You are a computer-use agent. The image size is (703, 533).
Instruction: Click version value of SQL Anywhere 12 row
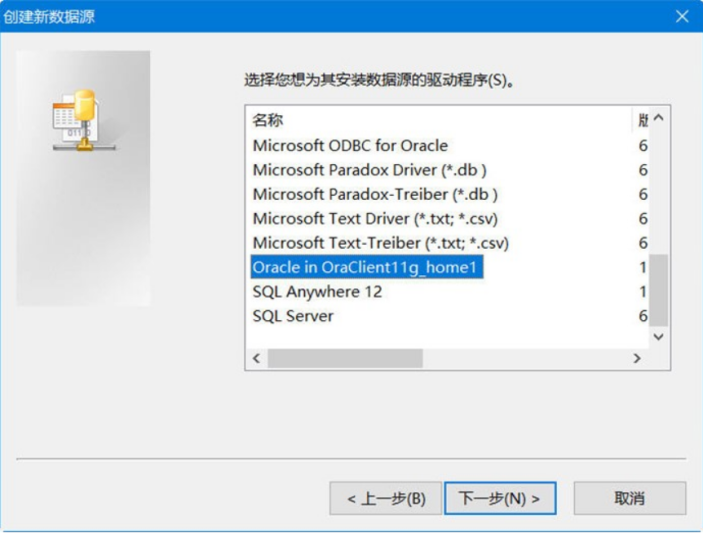click(x=643, y=292)
